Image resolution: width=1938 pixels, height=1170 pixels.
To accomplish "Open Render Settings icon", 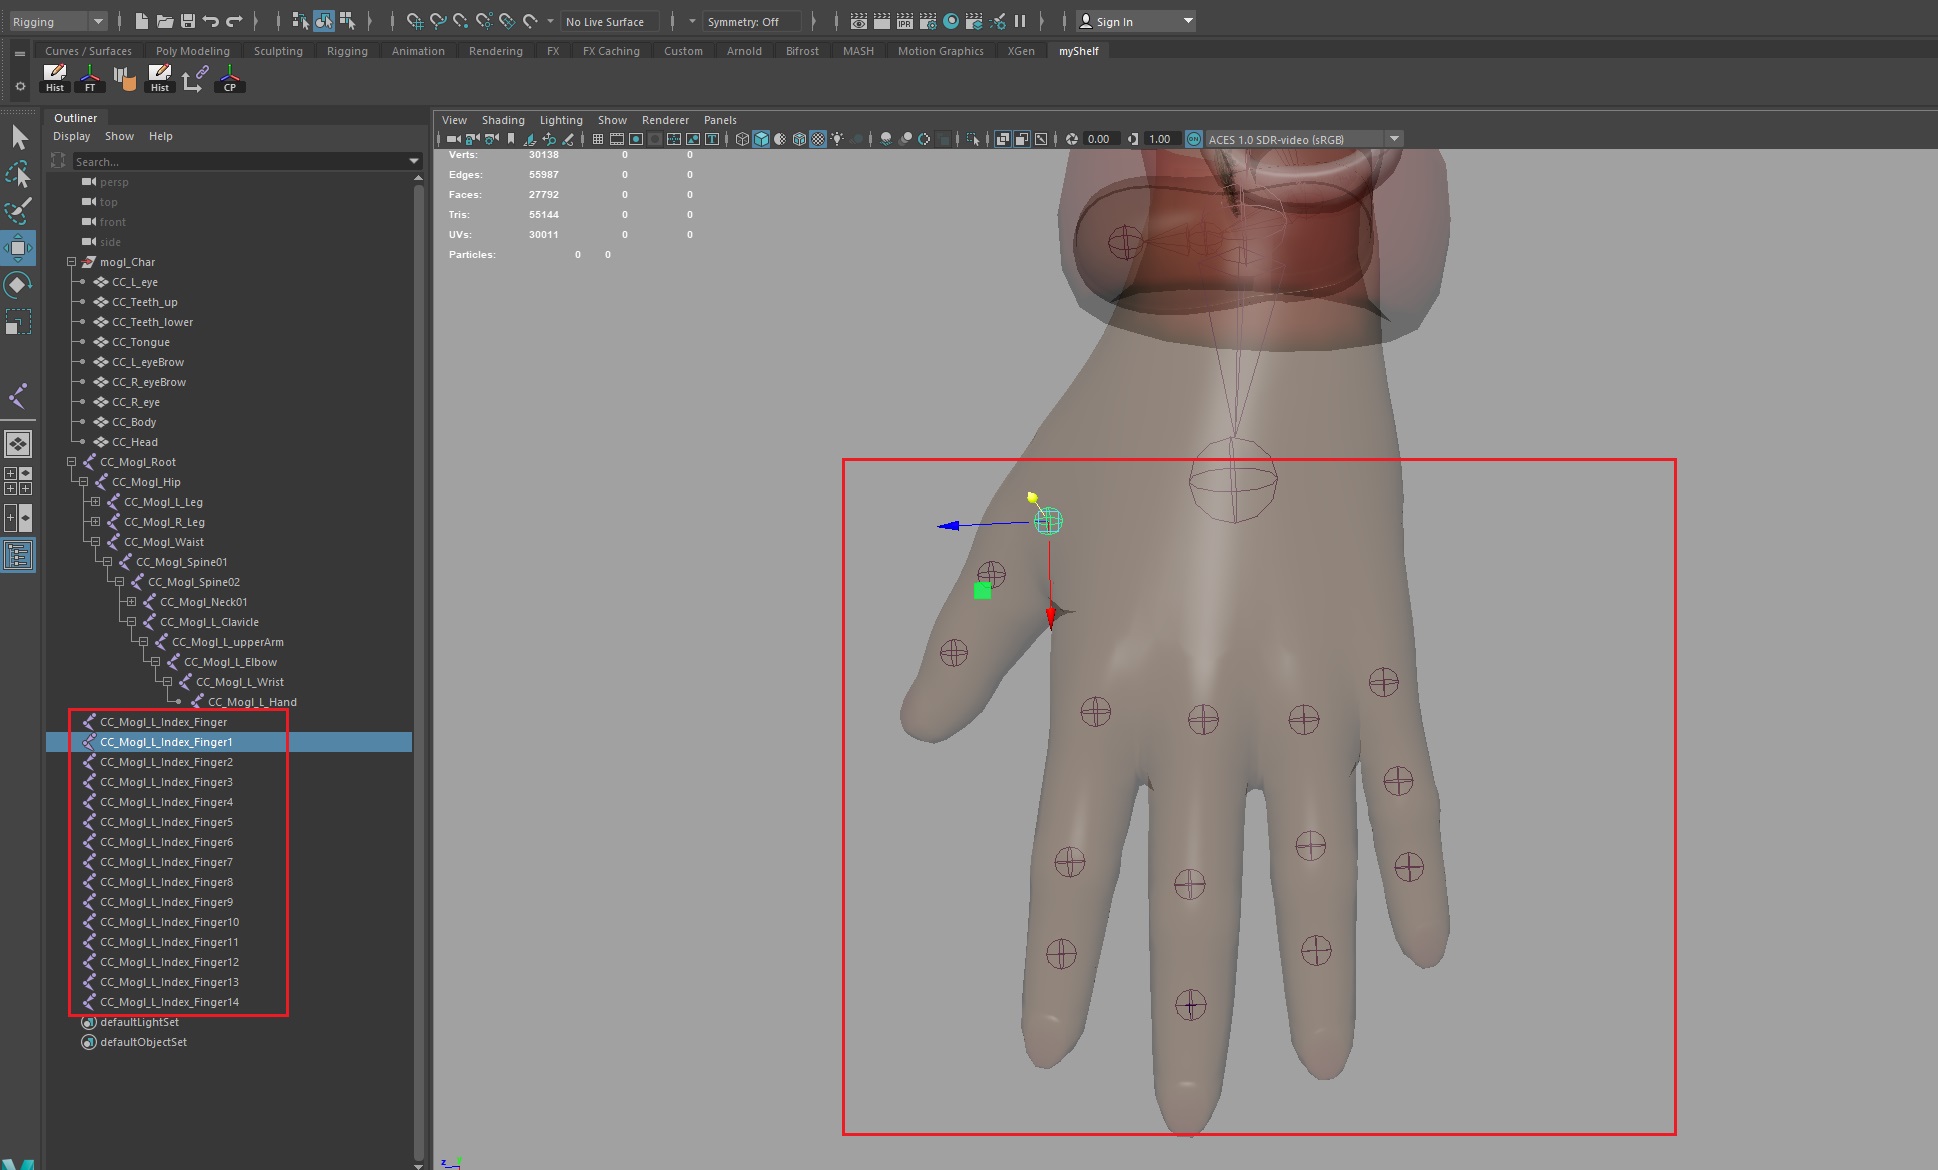I will click(928, 21).
